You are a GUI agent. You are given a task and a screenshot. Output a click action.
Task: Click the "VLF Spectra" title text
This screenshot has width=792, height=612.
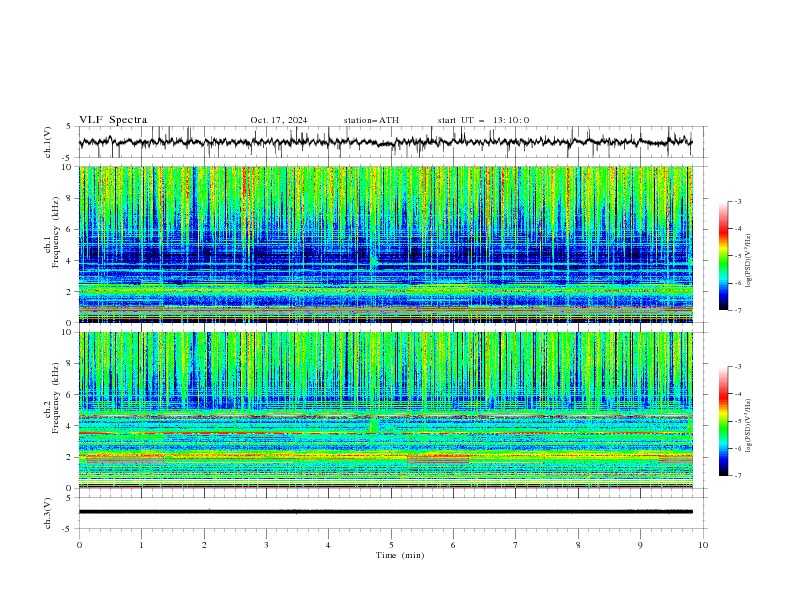(113, 120)
